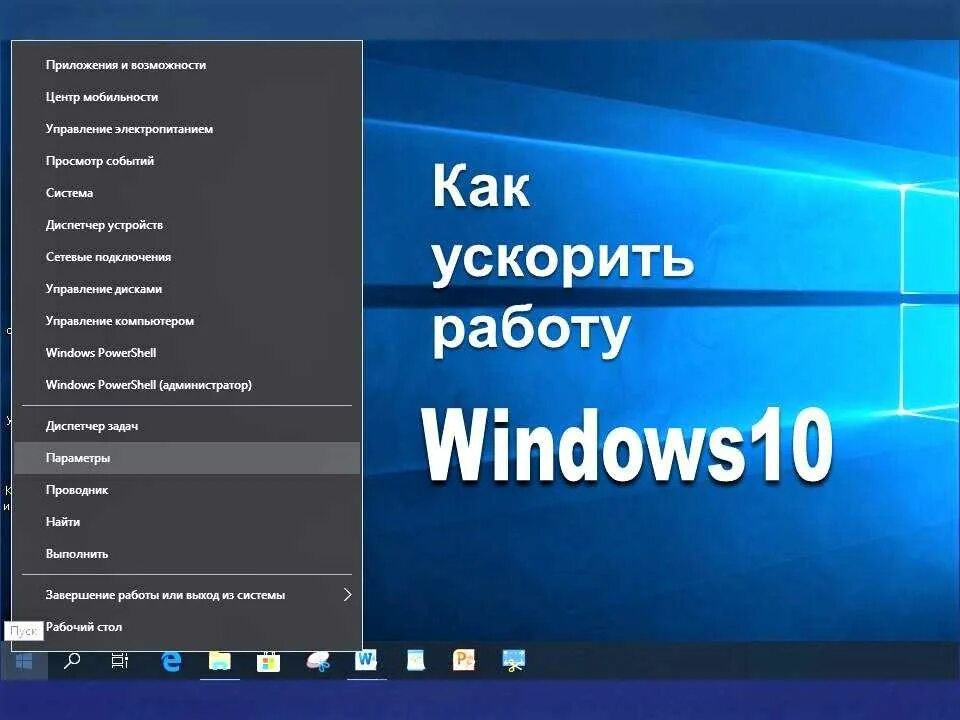Choose 'Выполнить' in the menu
Image resolution: width=960 pixels, height=720 pixels.
[x=187, y=553]
